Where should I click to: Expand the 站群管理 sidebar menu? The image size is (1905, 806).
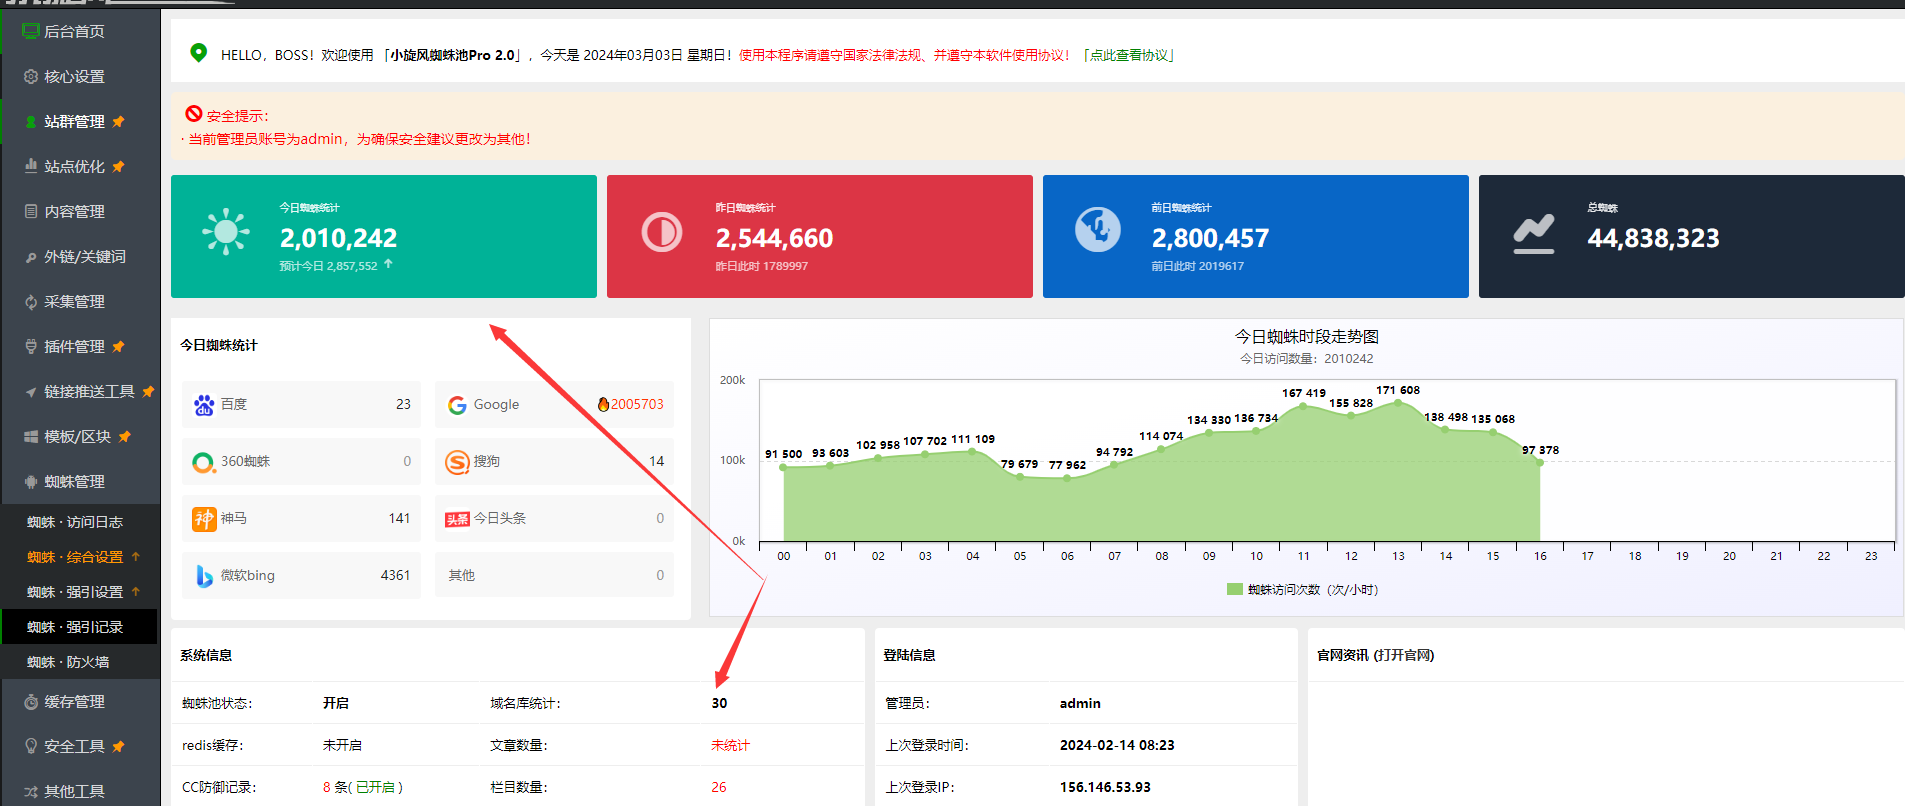click(74, 122)
